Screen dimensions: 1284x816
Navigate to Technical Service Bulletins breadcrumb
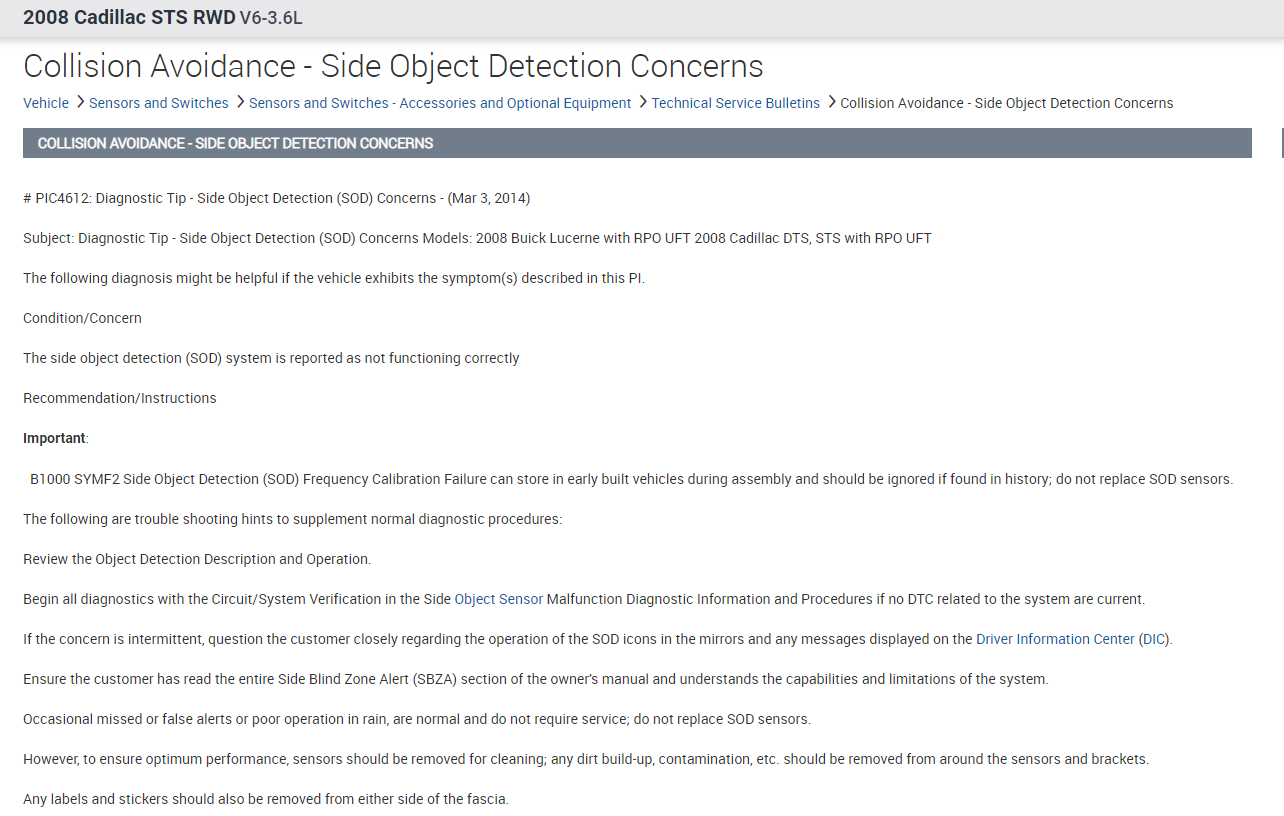[x=736, y=103]
